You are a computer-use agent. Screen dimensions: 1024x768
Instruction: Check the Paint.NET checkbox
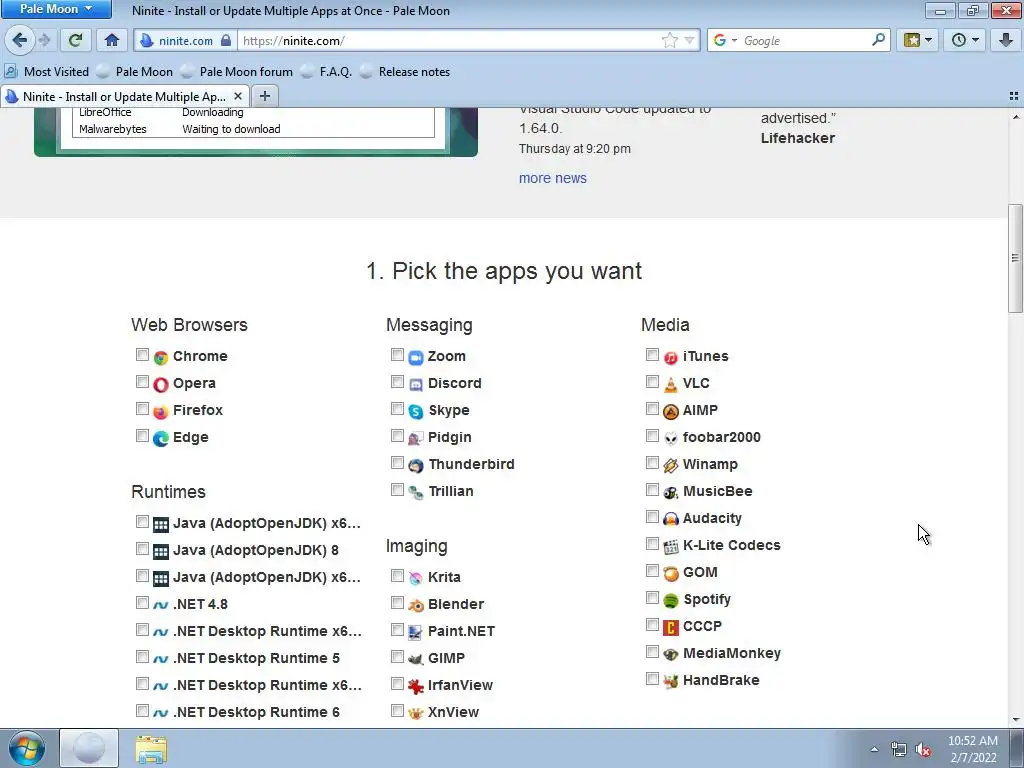pyautogui.click(x=397, y=630)
